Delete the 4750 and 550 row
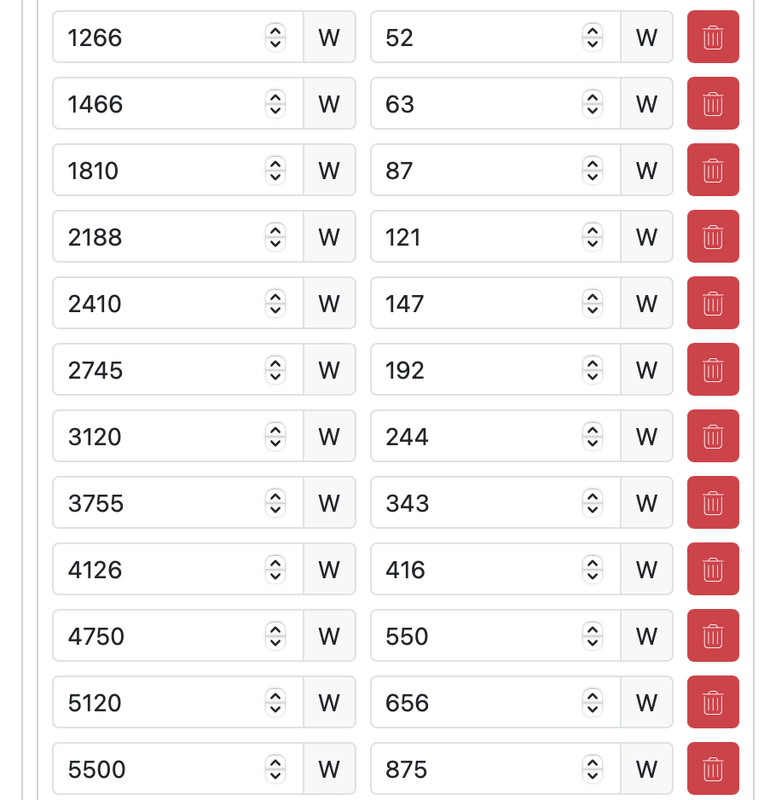764x800 pixels. point(712,635)
